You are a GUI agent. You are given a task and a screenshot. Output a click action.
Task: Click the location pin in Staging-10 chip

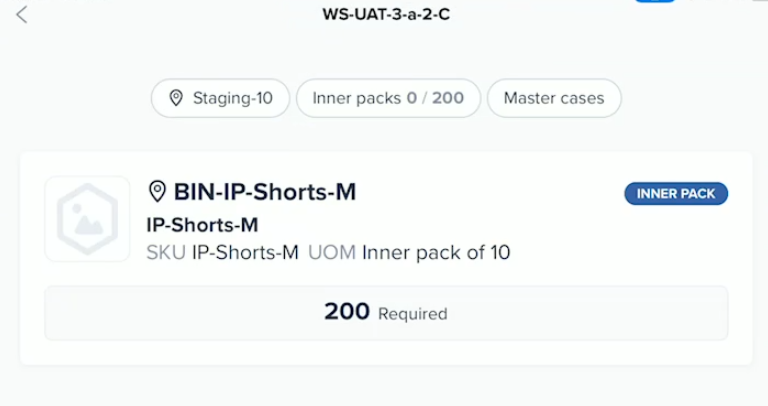(x=176, y=98)
